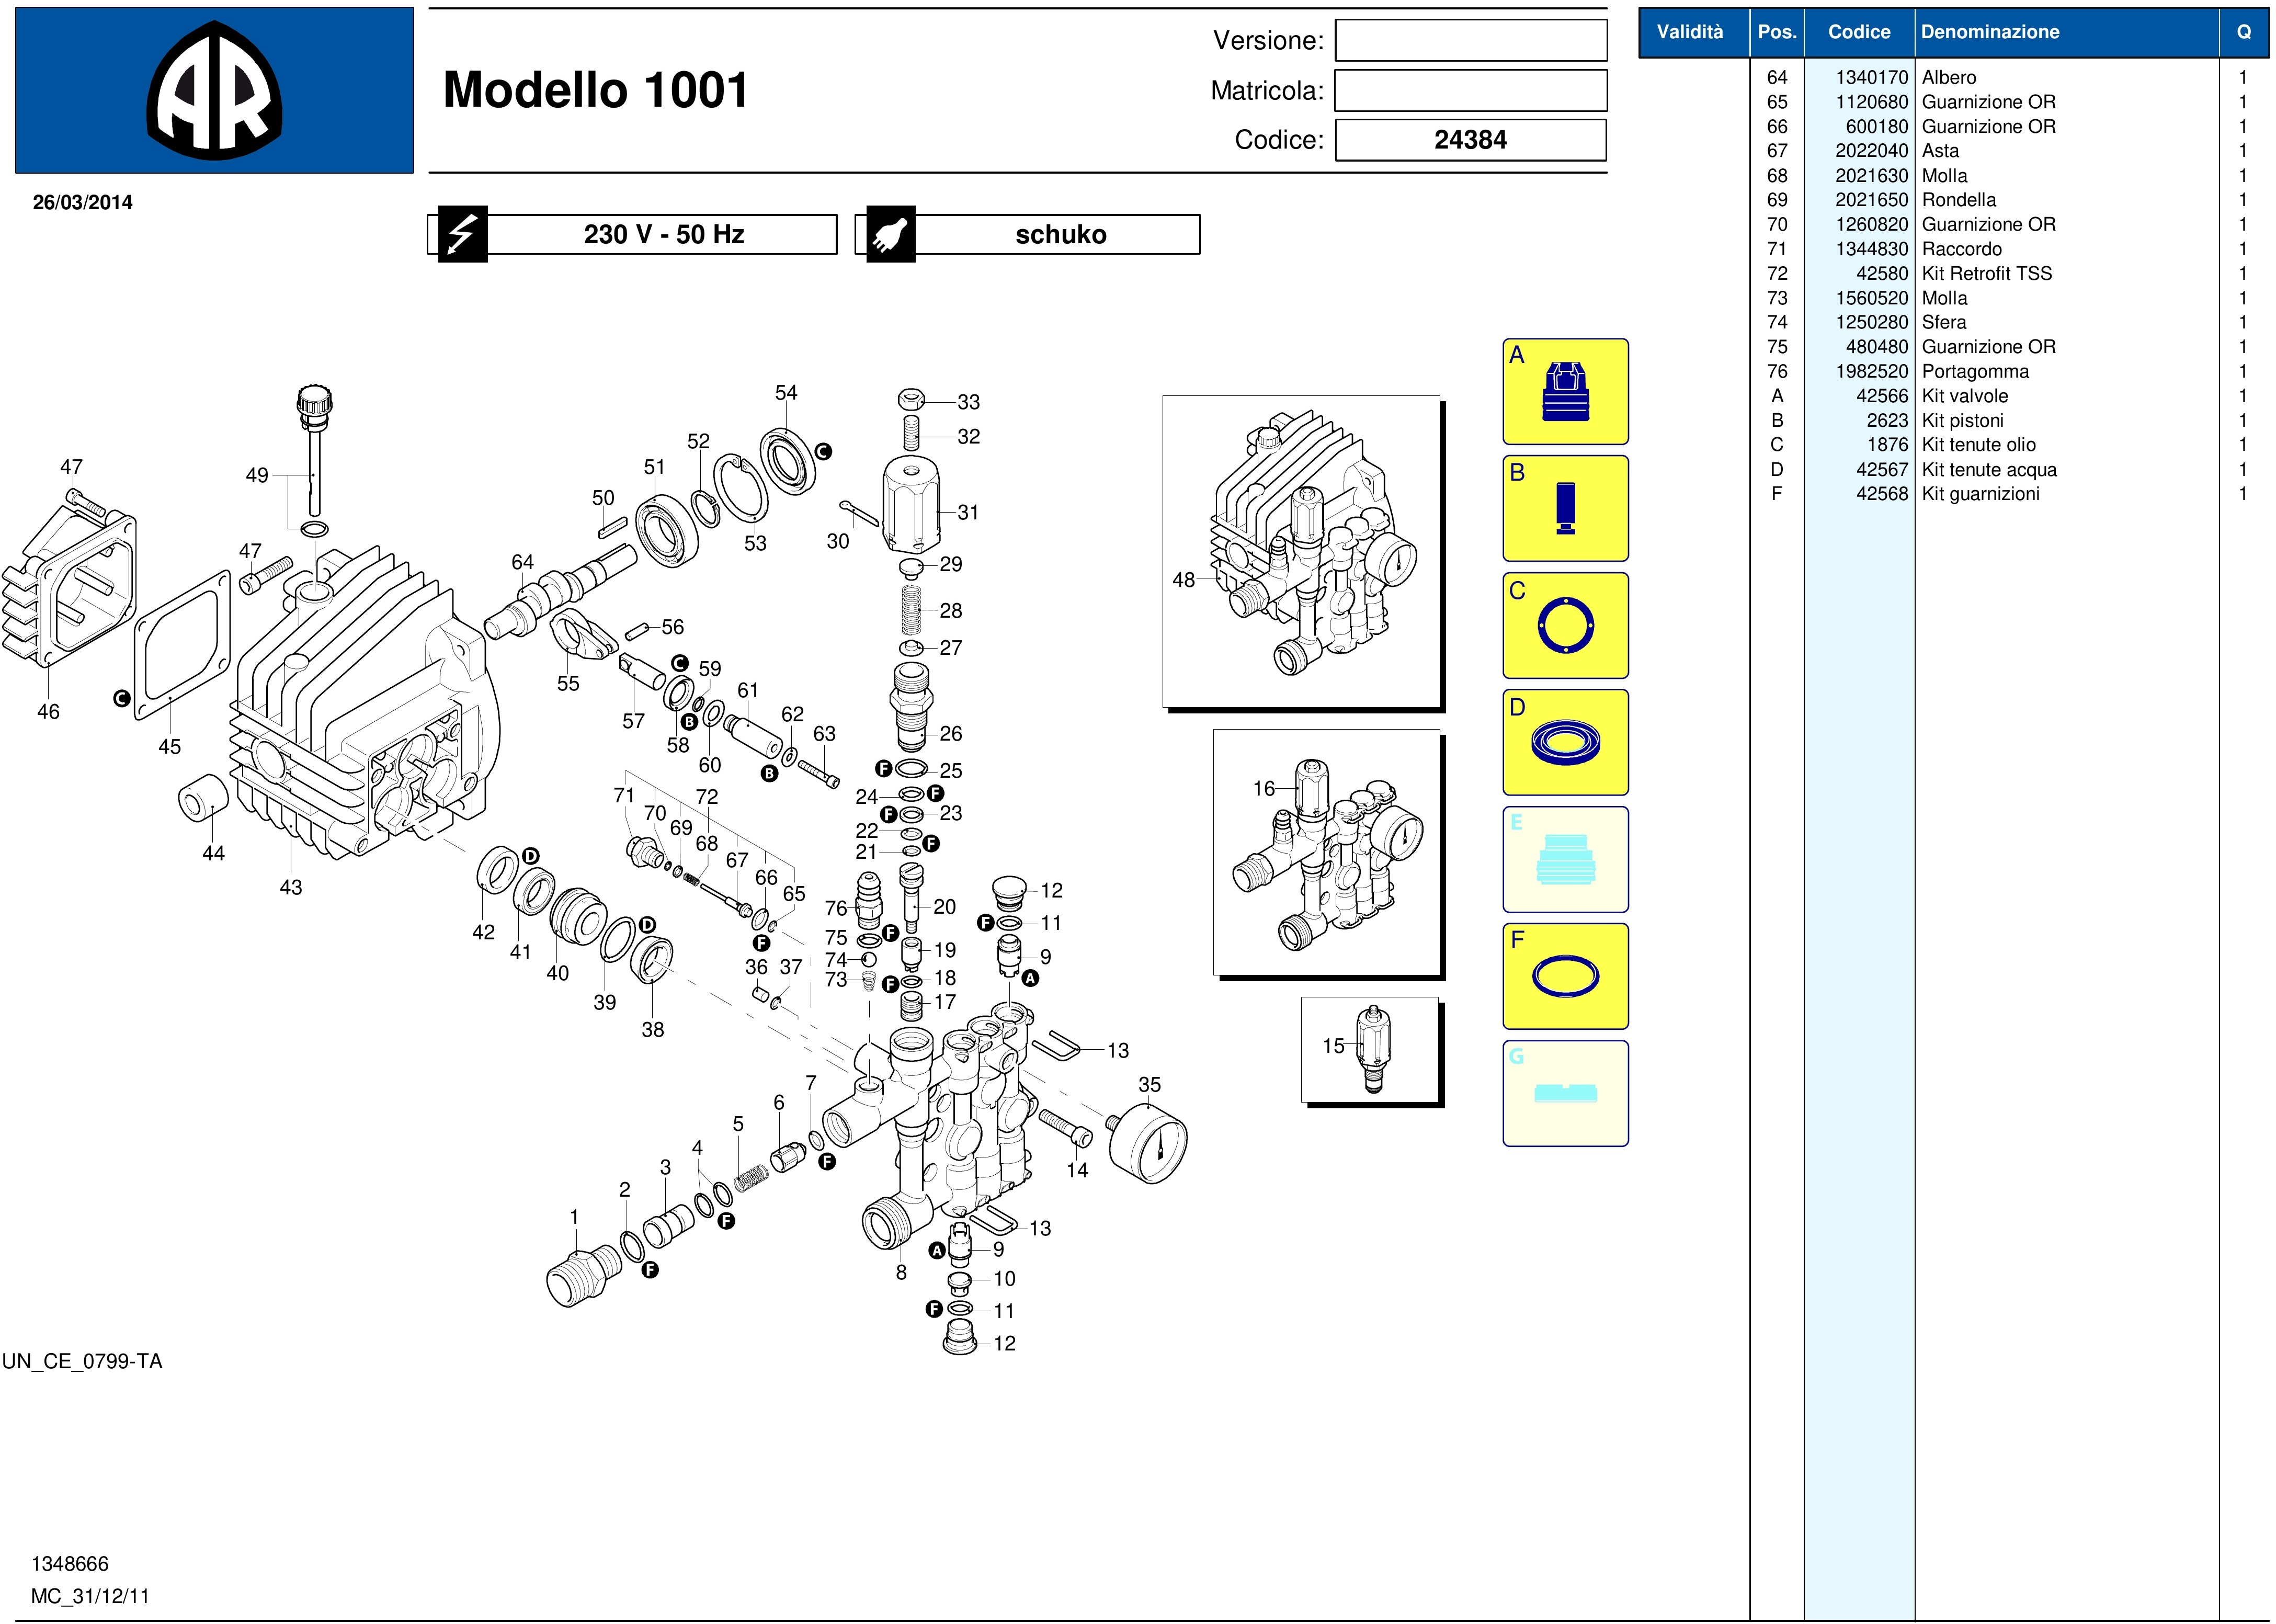This screenshot has width=2276, height=1624.
Task: Click the AR company logo
Action: click(x=214, y=91)
